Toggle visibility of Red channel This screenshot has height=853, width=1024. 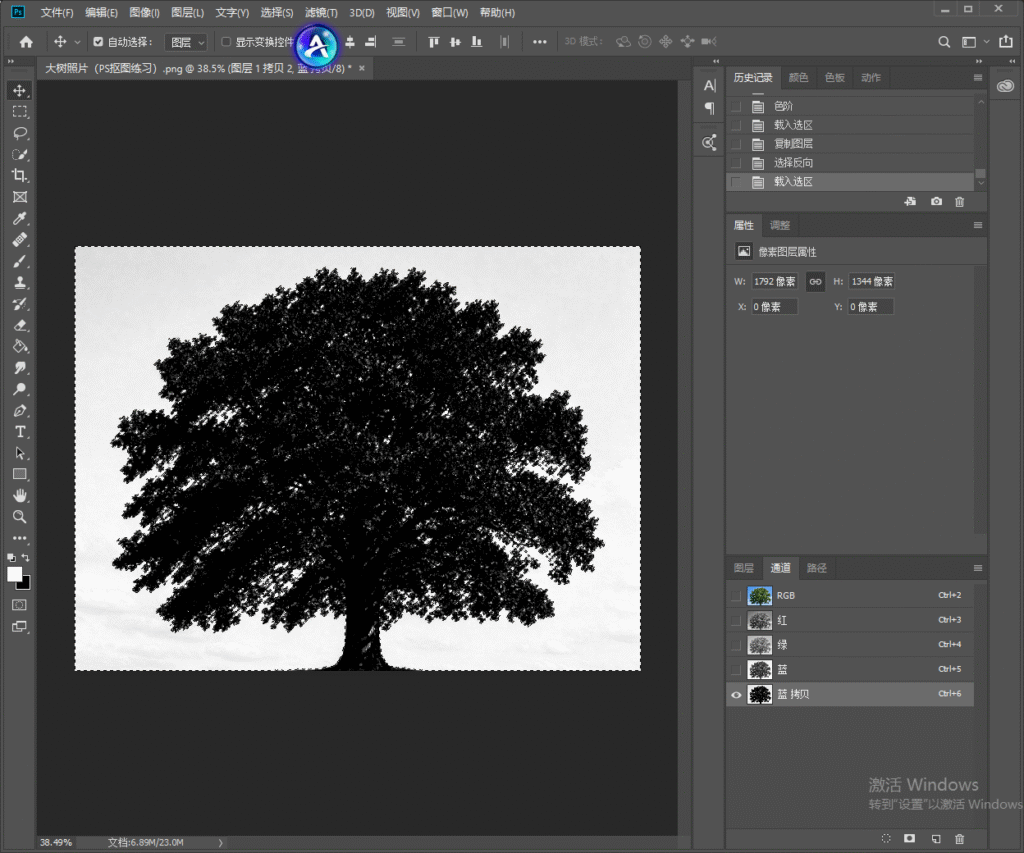[736, 620]
